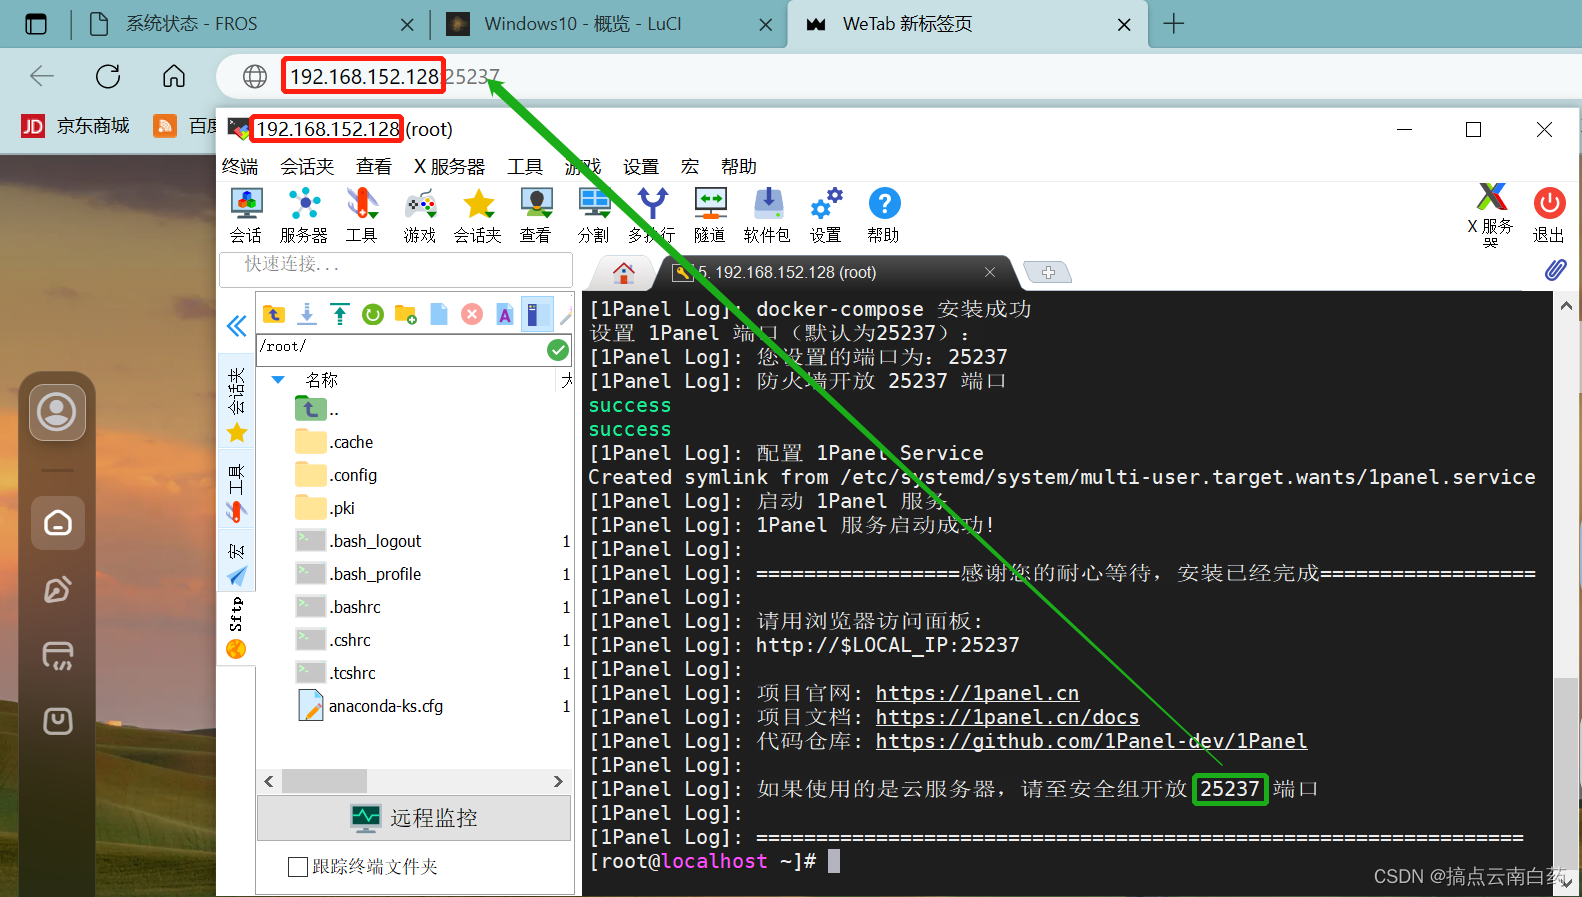Image resolution: width=1582 pixels, height=897 pixels.
Task: Refresh the SFTP folder with green icon
Action: point(373,314)
